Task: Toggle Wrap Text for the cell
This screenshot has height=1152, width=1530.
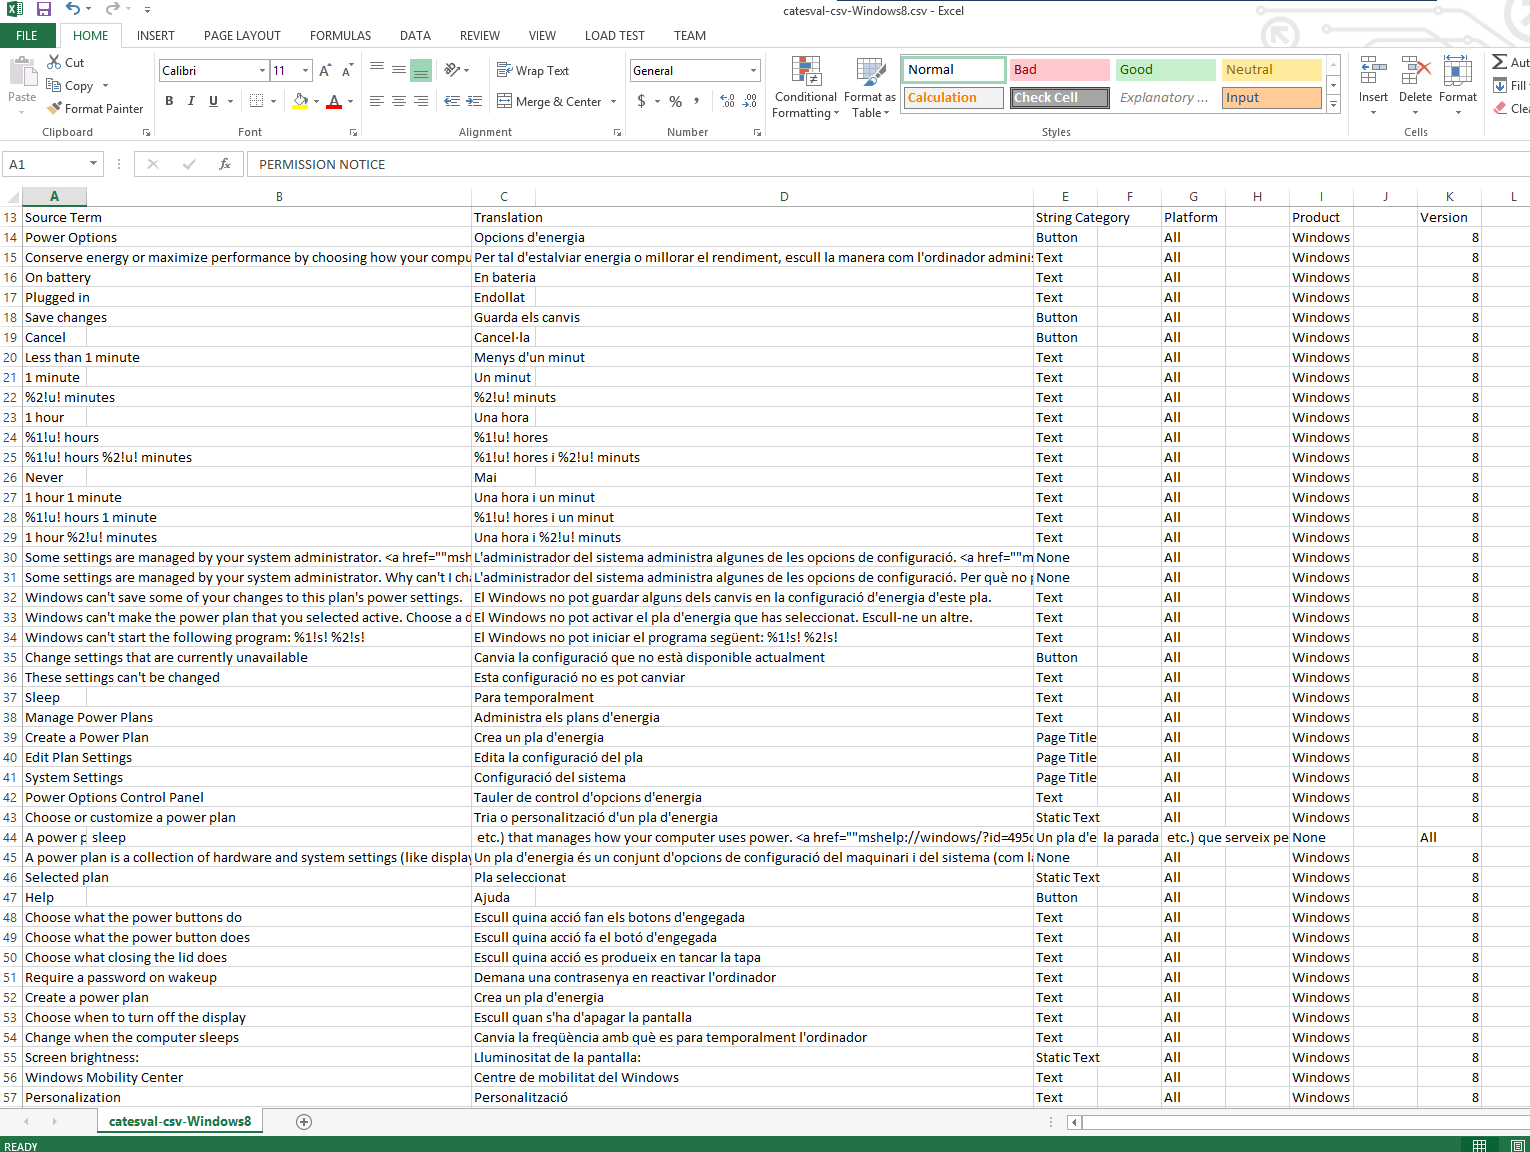Action: tap(533, 71)
